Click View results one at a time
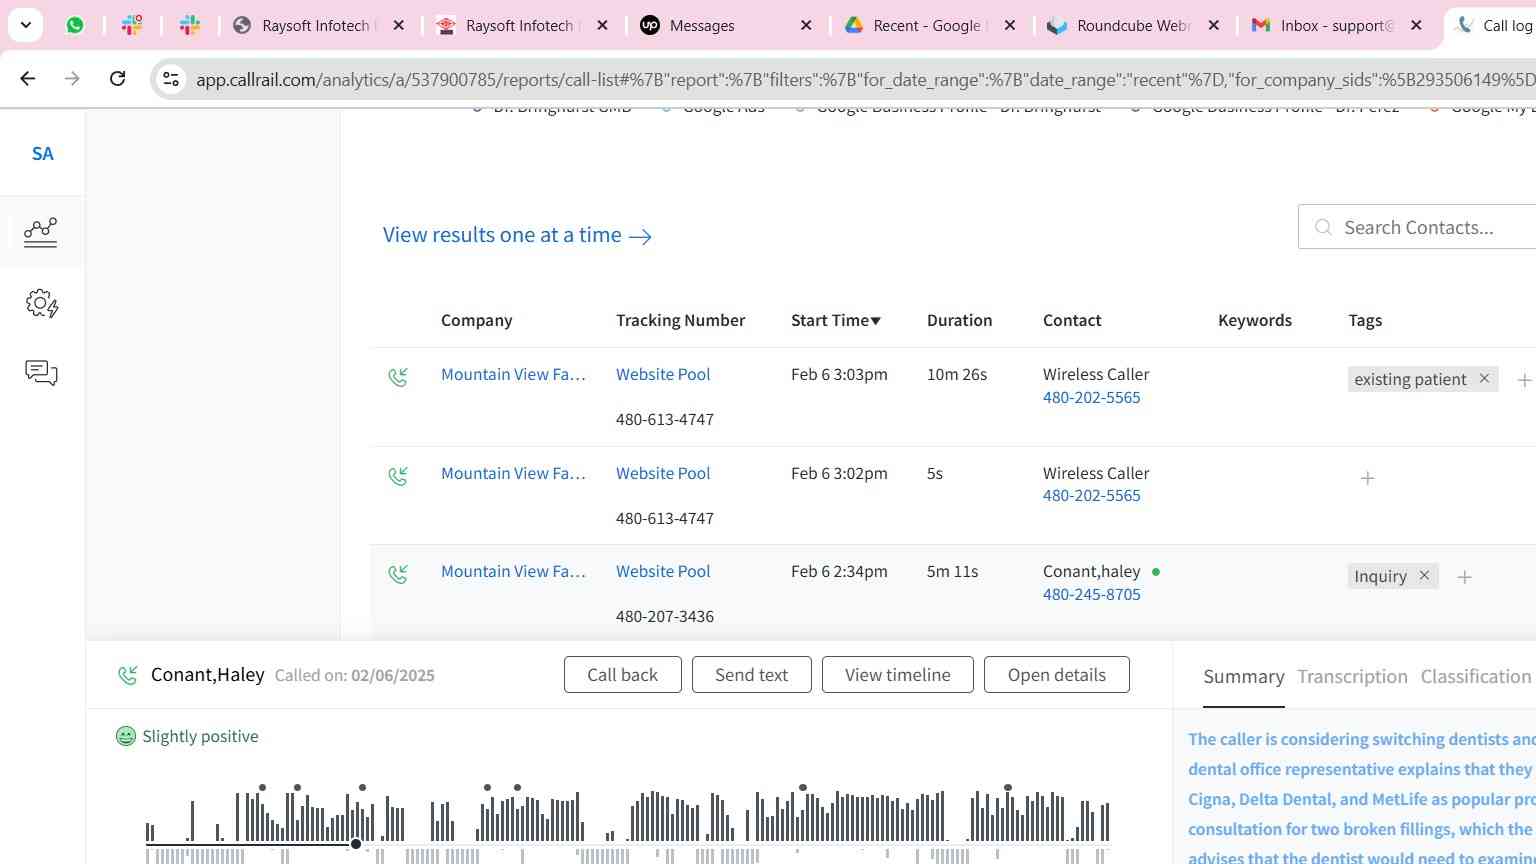 [517, 235]
